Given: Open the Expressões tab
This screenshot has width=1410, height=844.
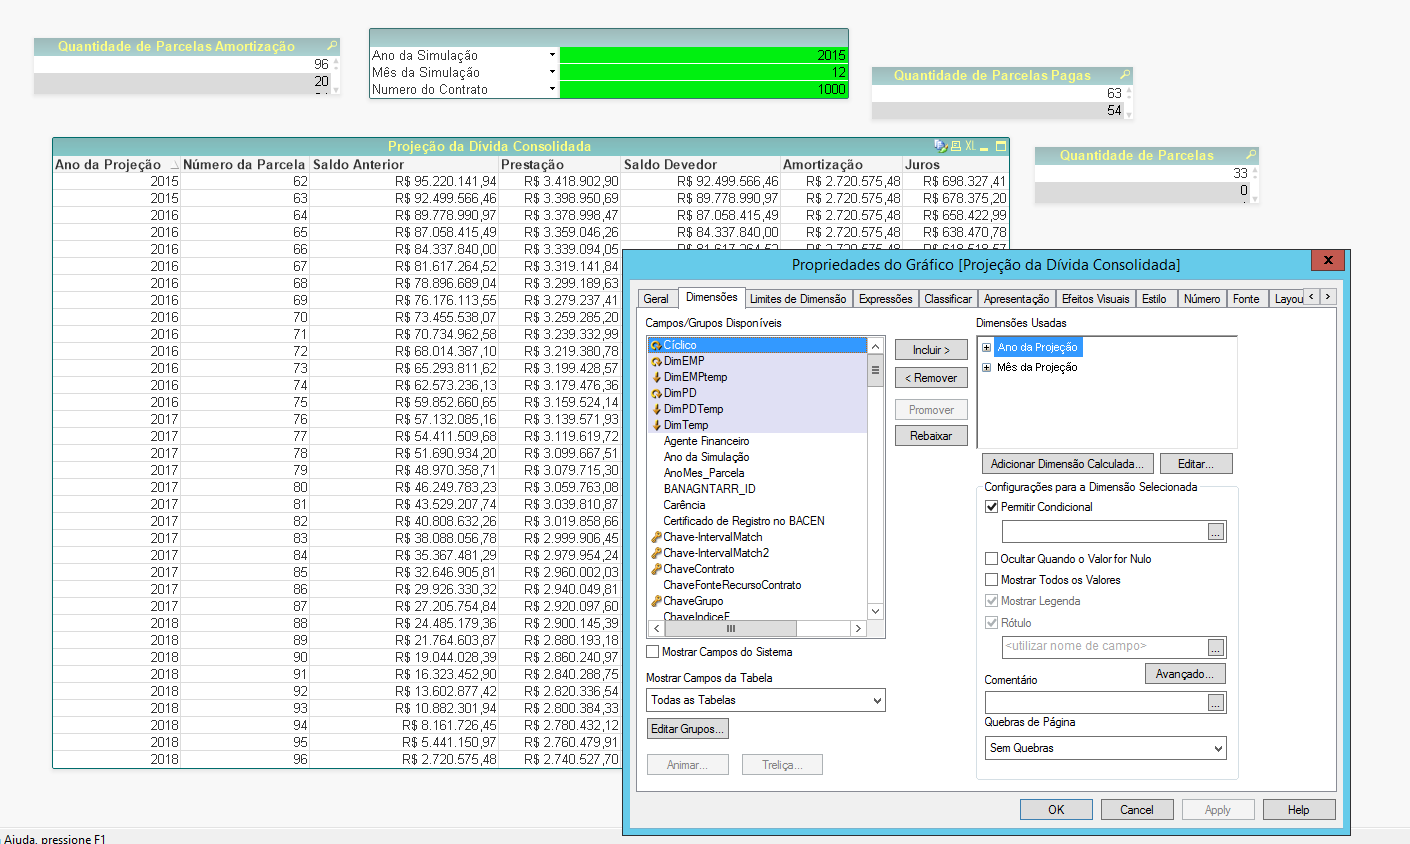Looking at the screenshot, I should [886, 299].
